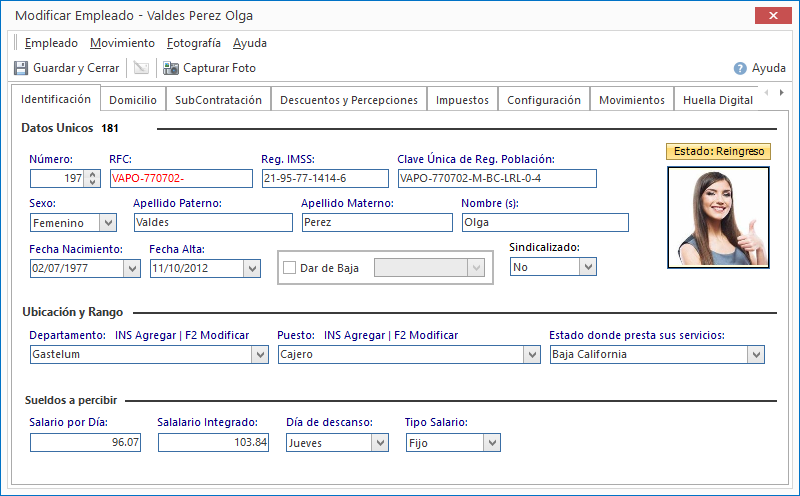800x496 pixels.
Task: Expand the Día de descanso dropdown
Action: click(380, 443)
